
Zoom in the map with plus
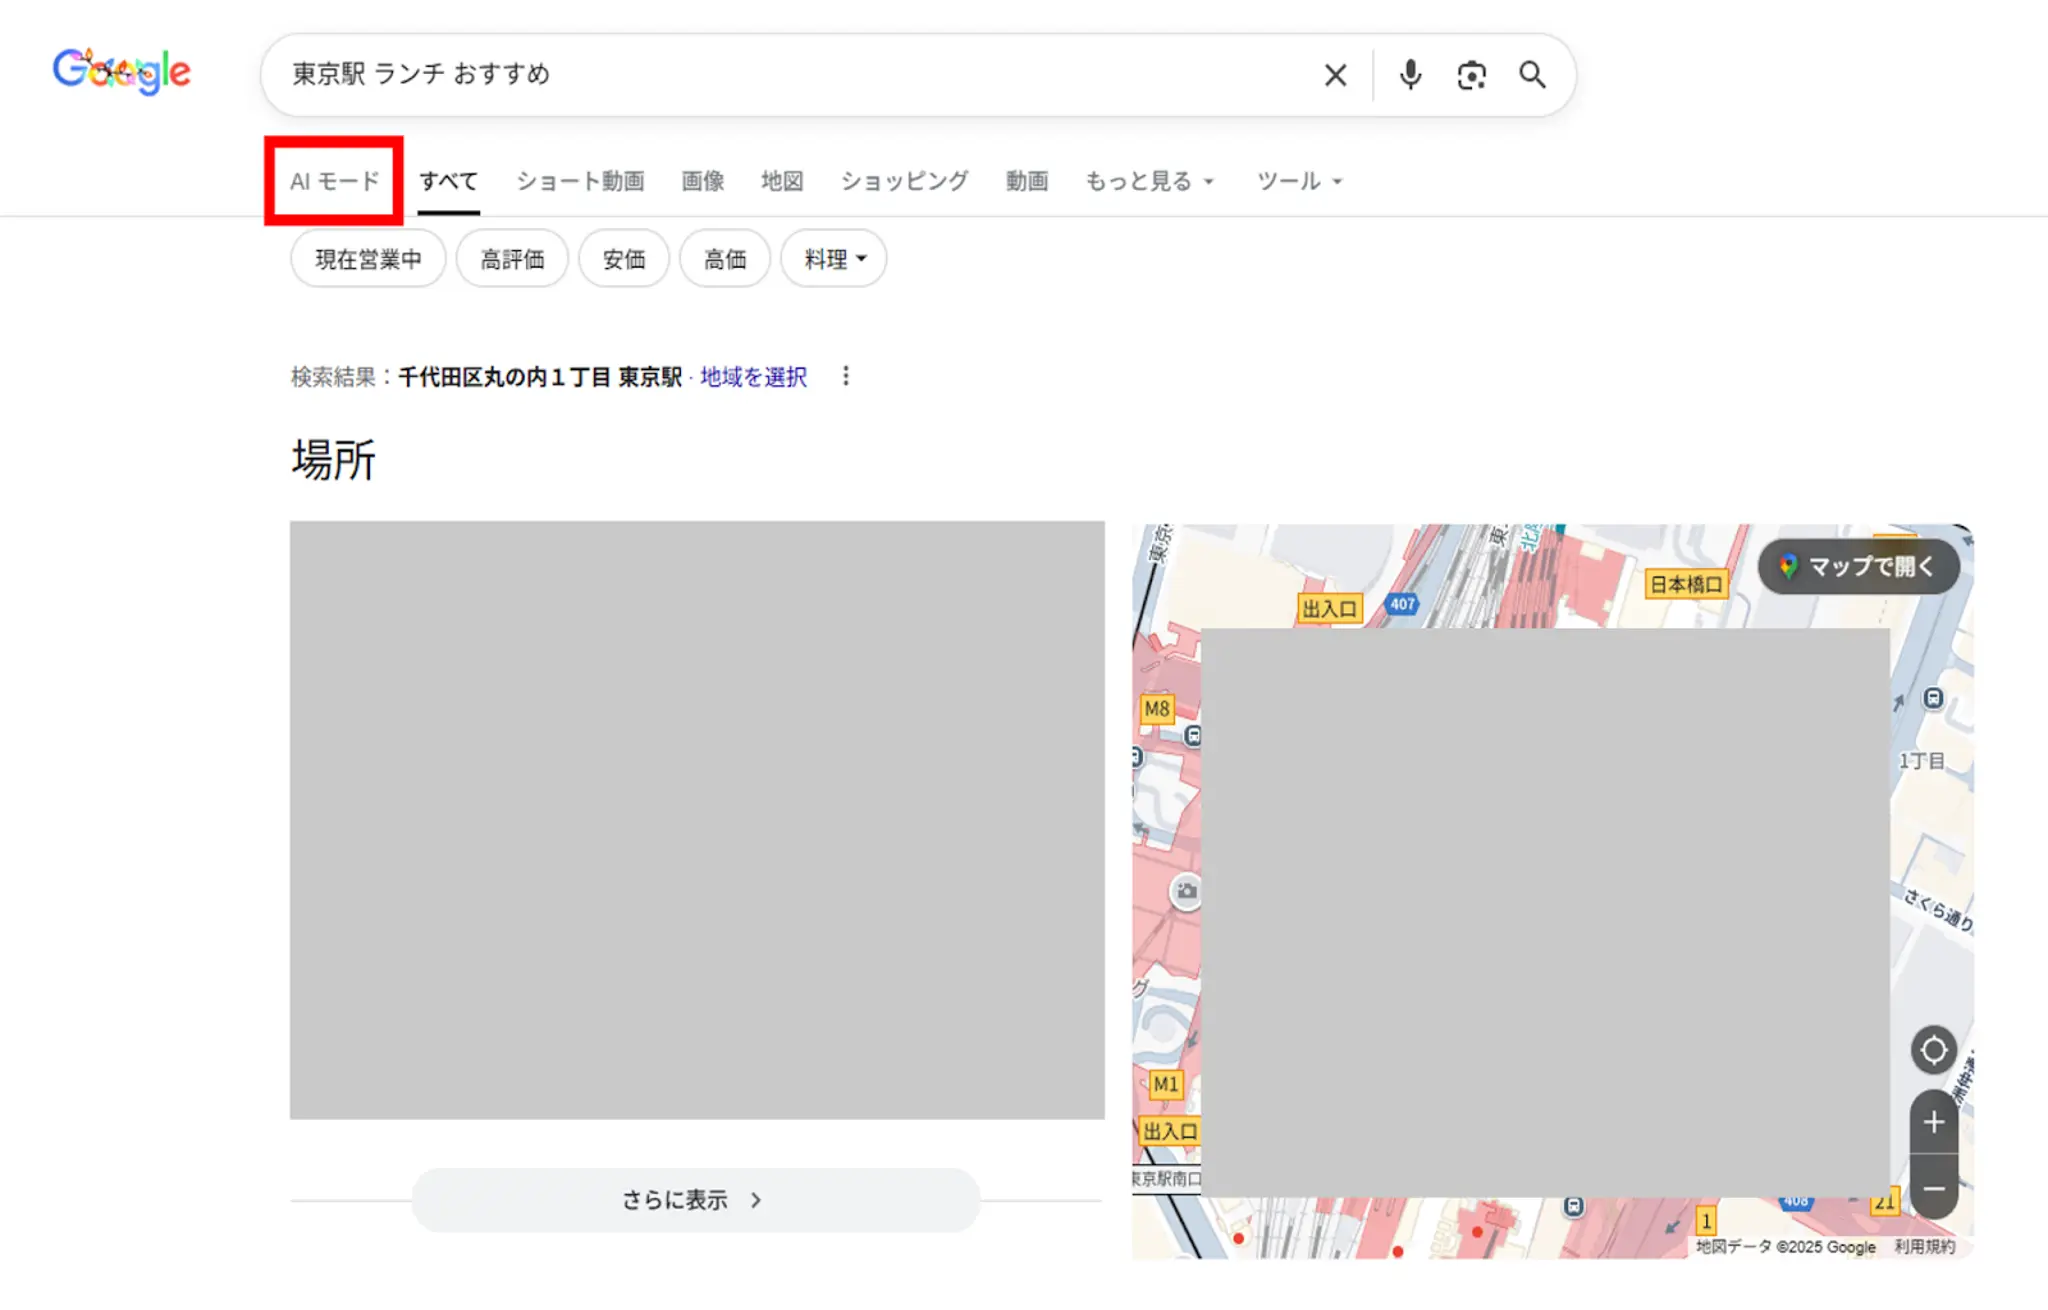(x=1933, y=1122)
